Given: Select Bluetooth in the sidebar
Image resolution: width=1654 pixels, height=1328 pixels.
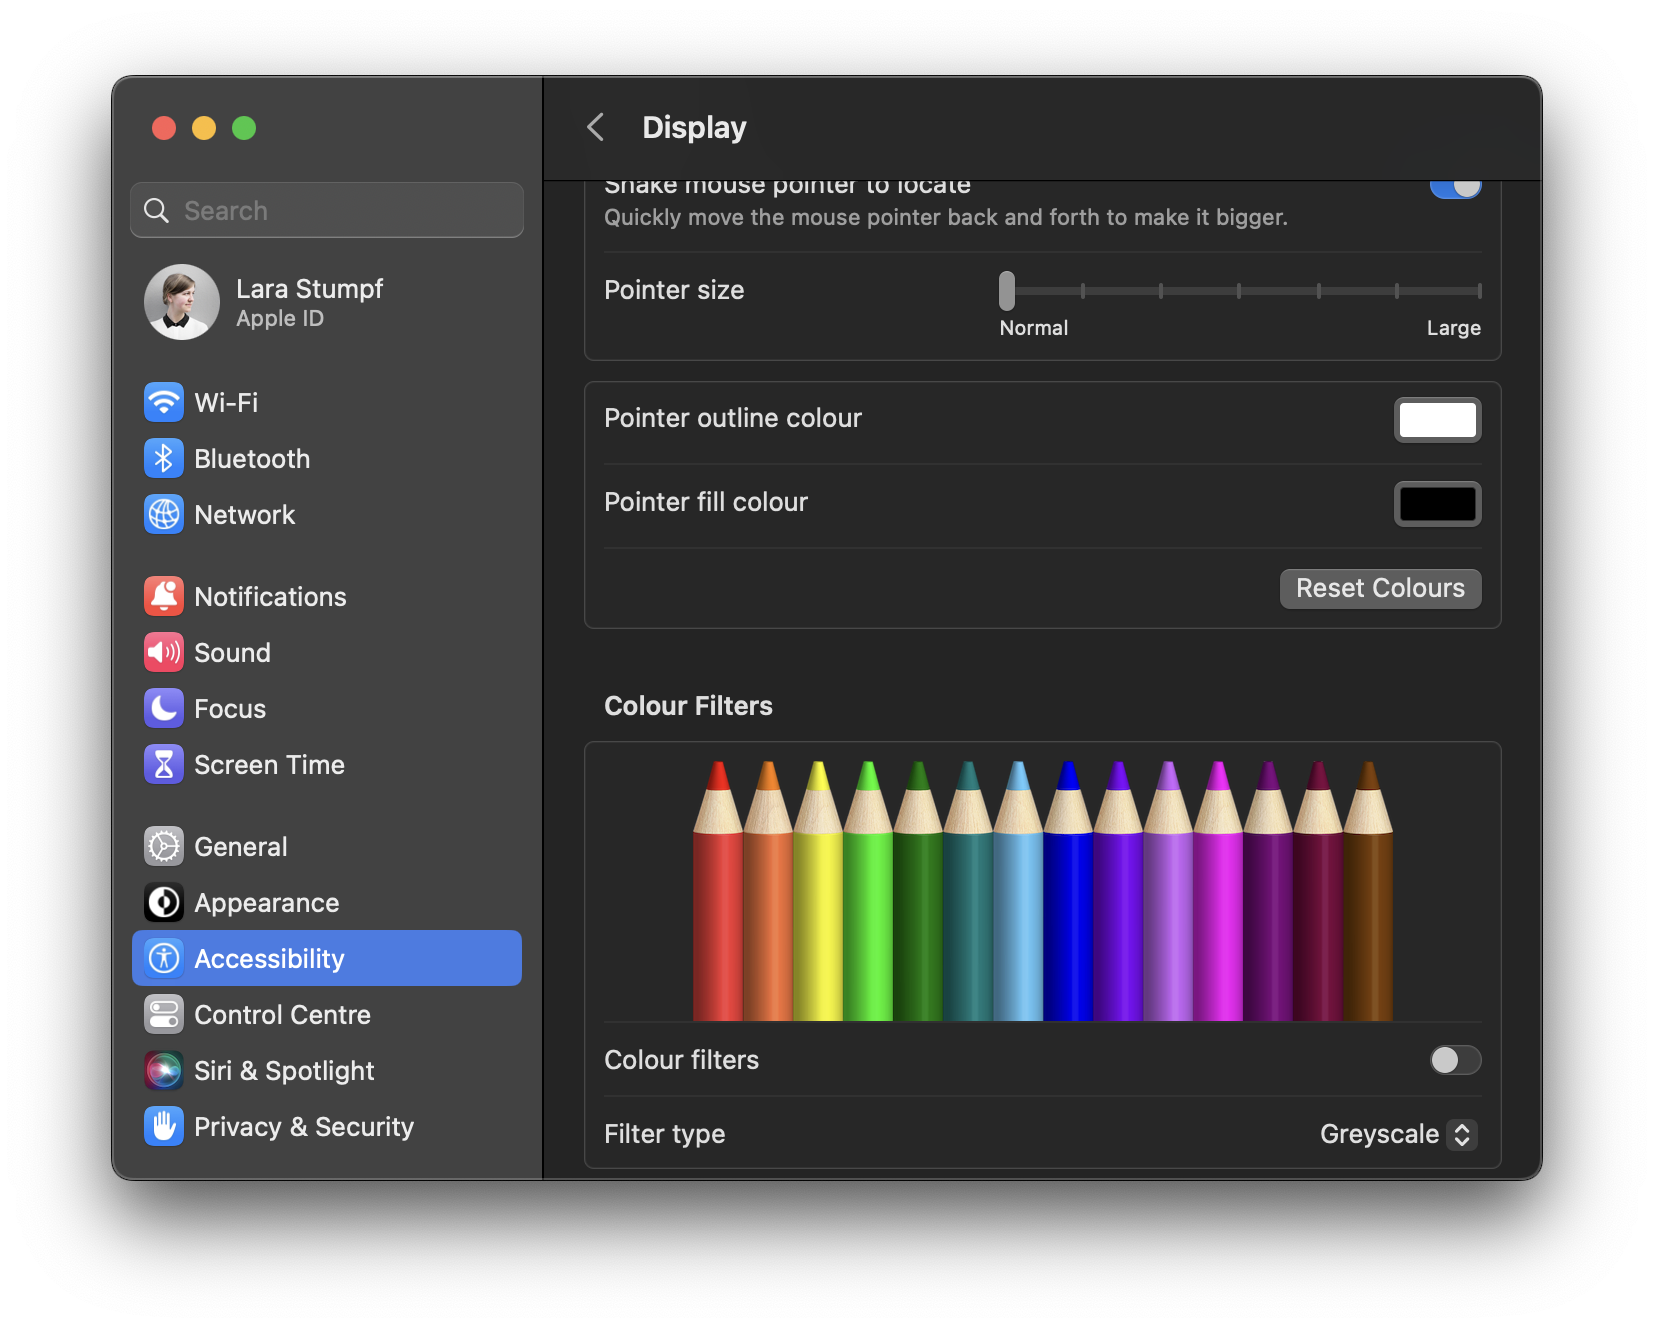Looking at the screenshot, I should coord(251,458).
